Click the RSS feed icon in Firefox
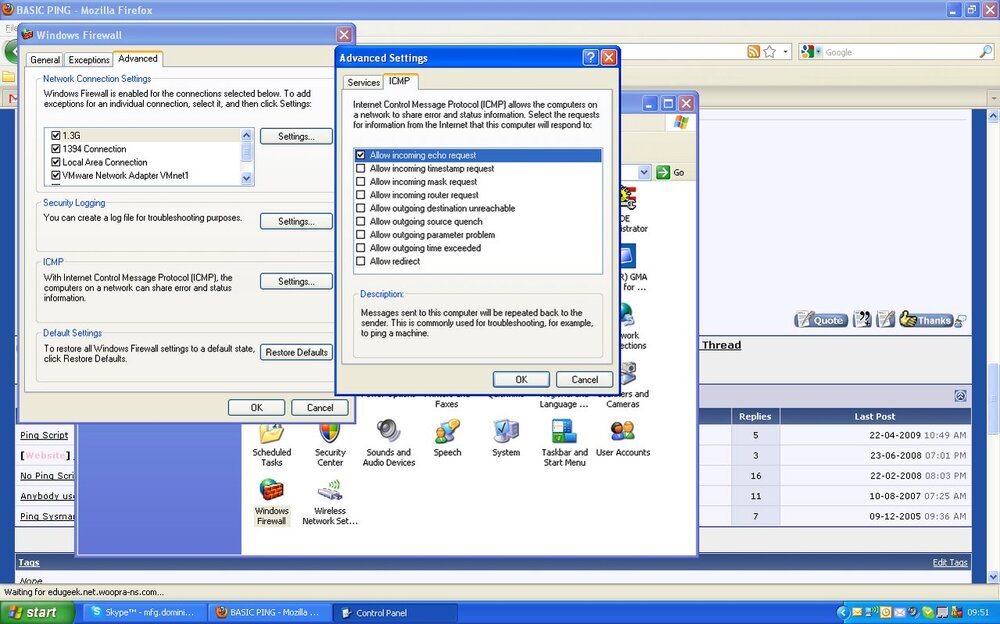The image size is (1000, 624). point(753,52)
